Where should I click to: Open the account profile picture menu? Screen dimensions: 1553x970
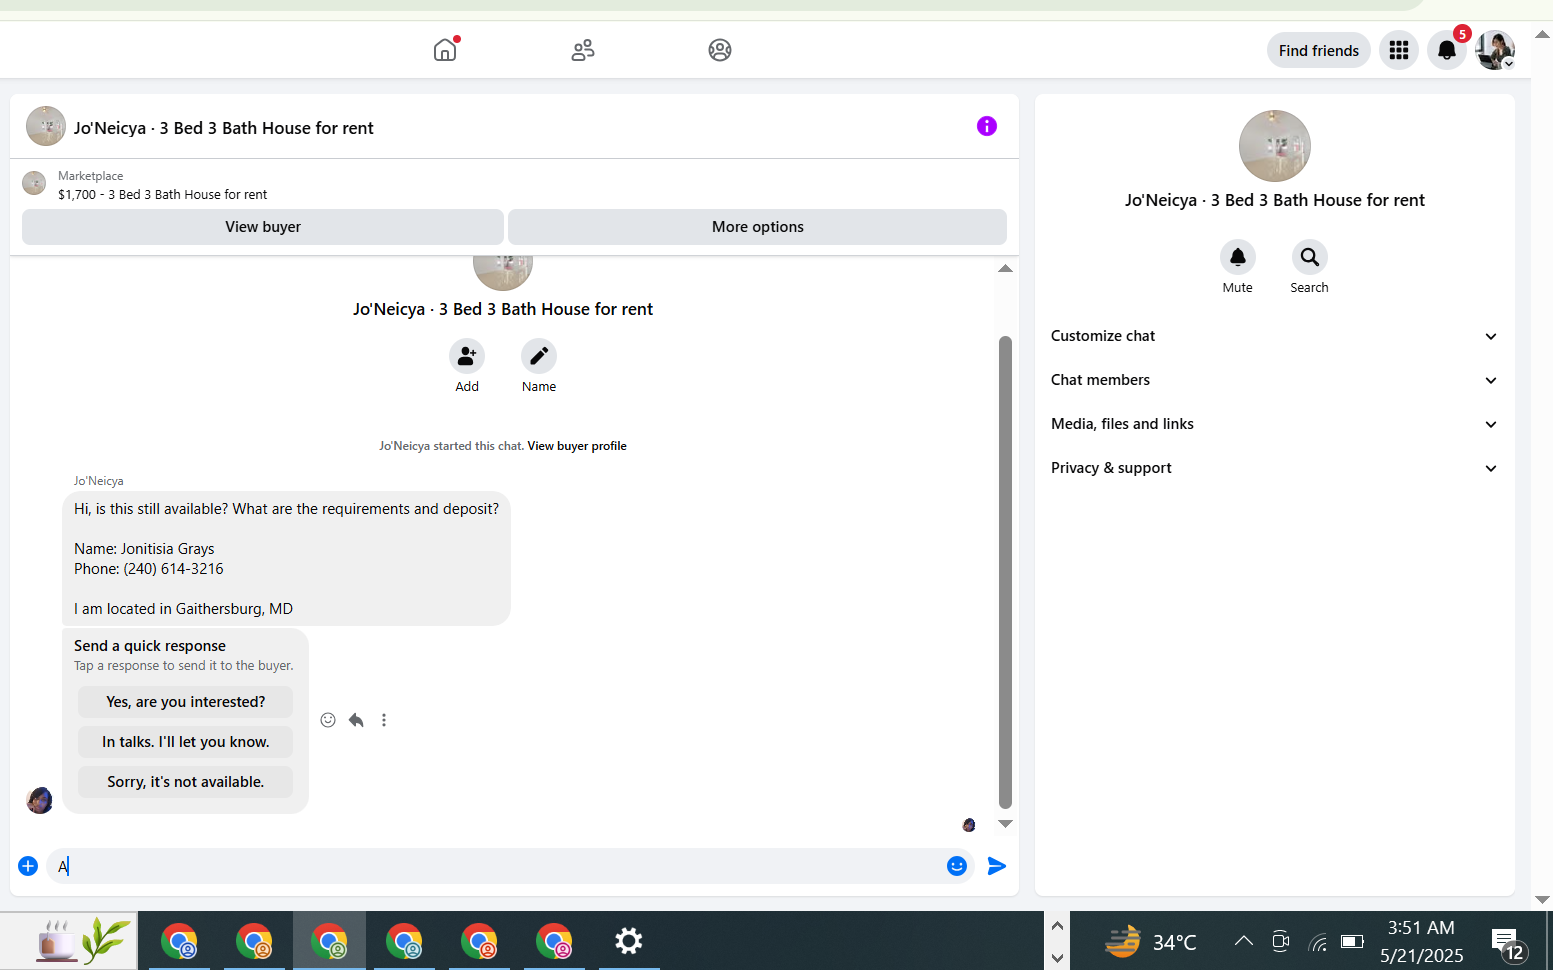(1495, 50)
